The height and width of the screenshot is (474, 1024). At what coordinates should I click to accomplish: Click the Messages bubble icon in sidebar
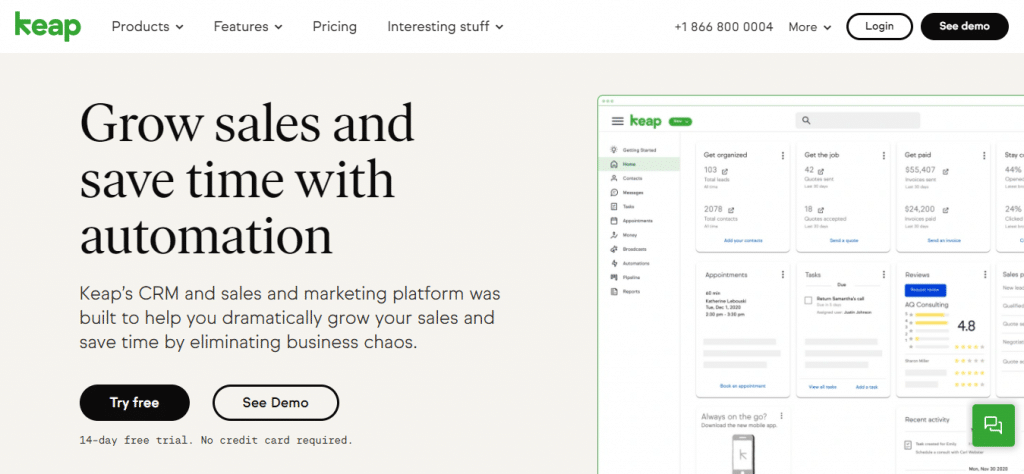pos(613,193)
